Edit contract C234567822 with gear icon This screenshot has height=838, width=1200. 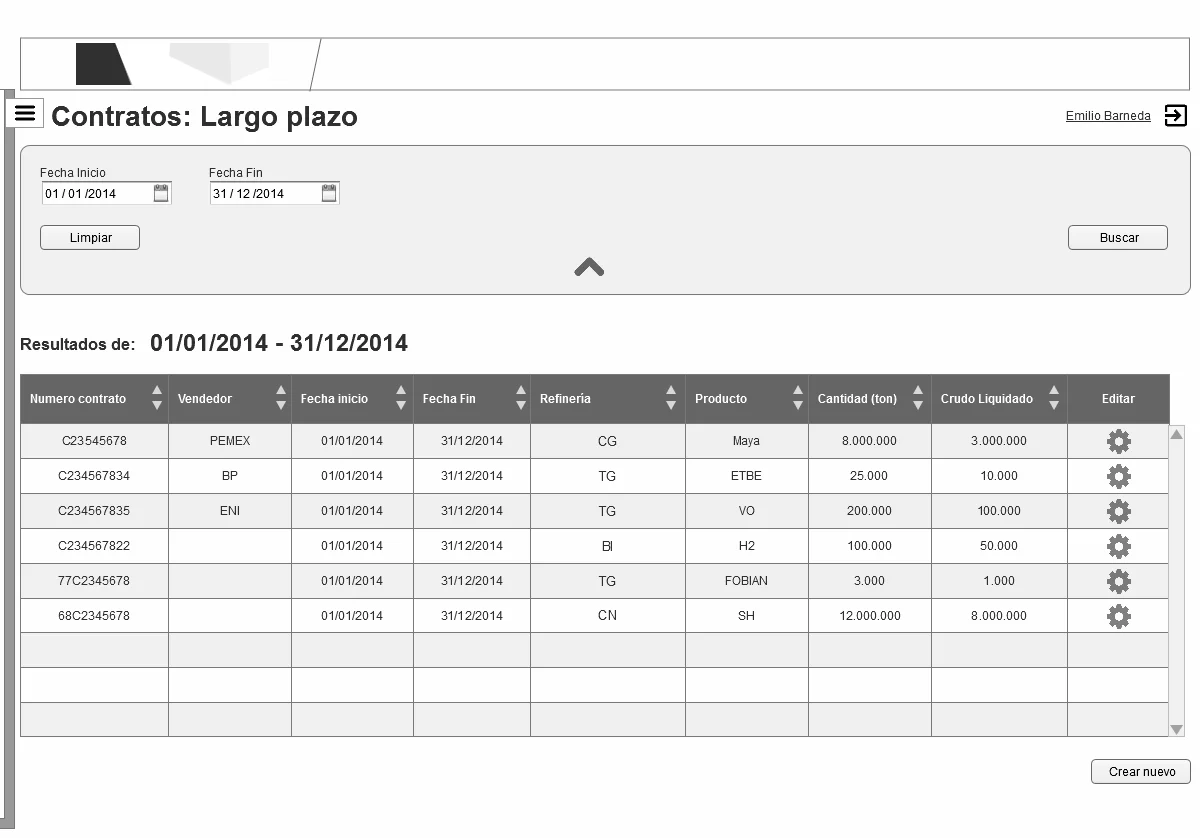[1118, 546]
